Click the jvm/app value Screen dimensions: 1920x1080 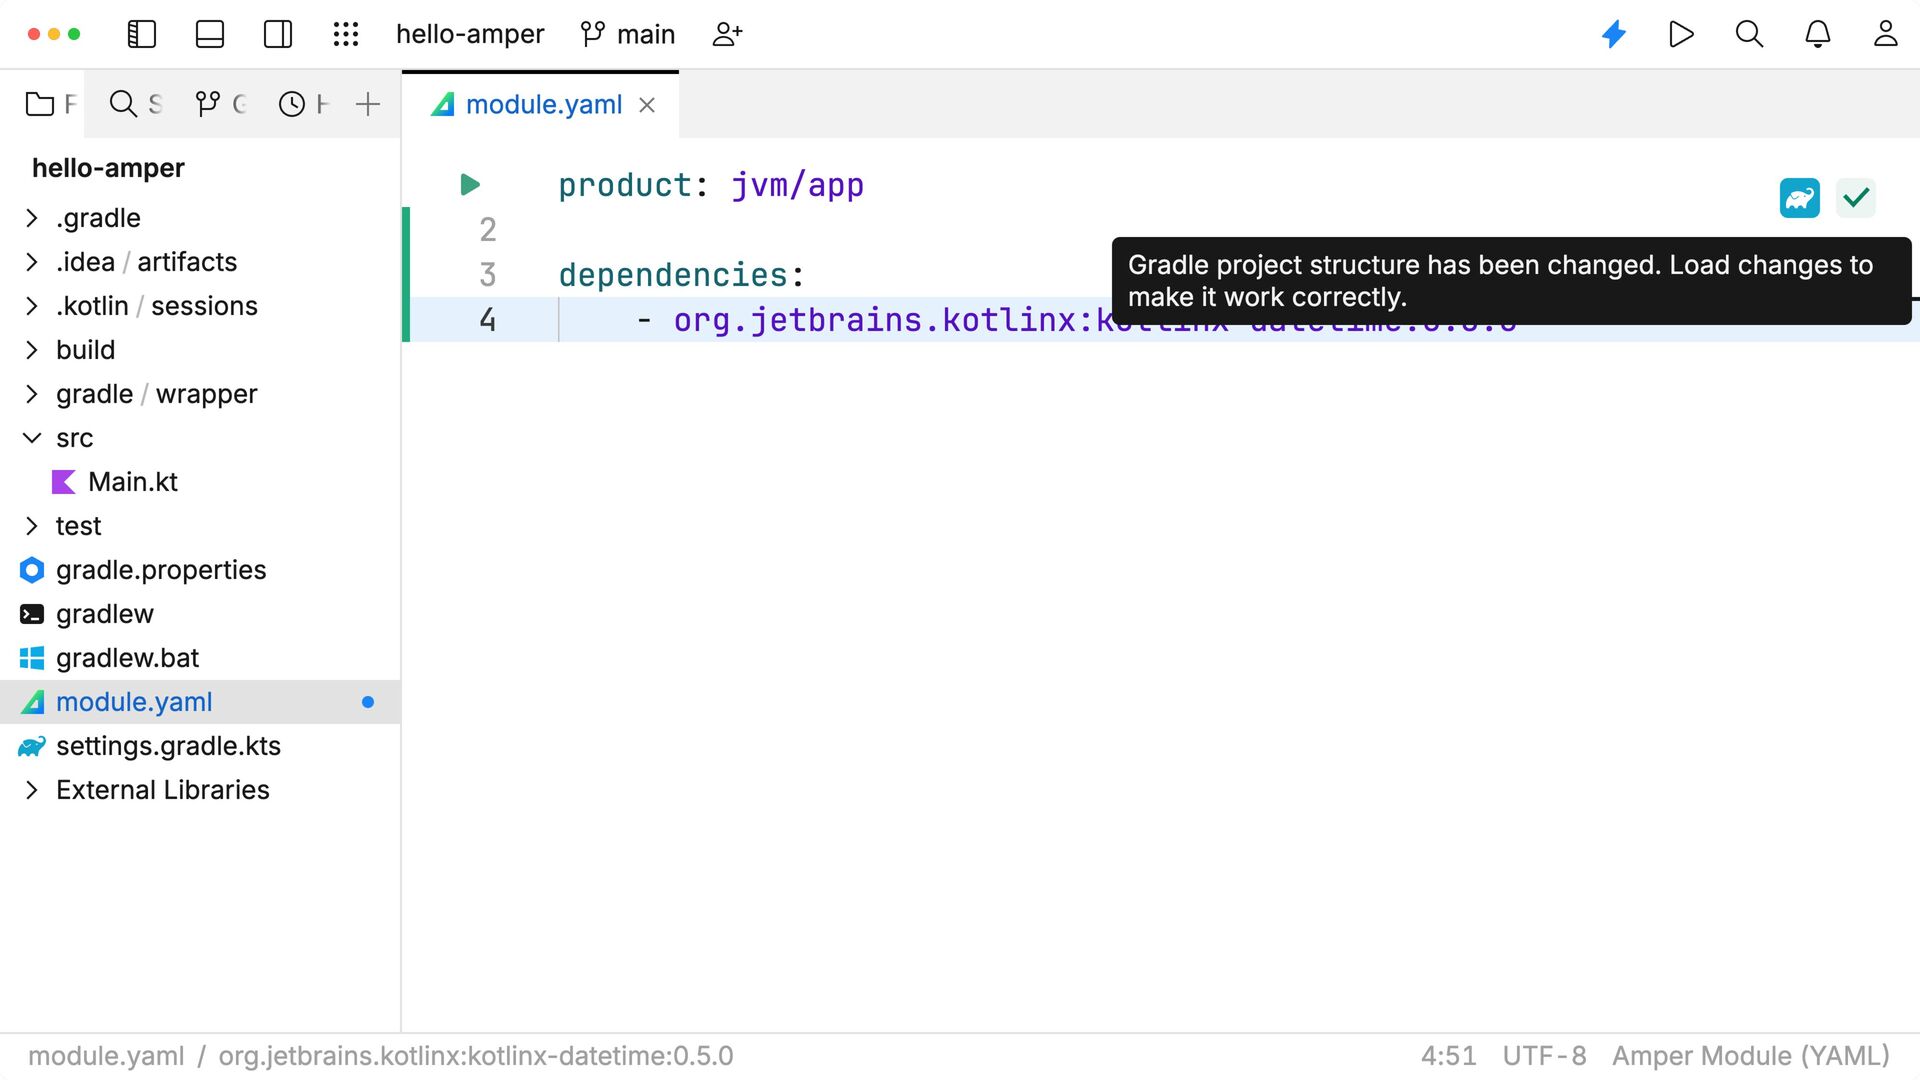(x=797, y=185)
